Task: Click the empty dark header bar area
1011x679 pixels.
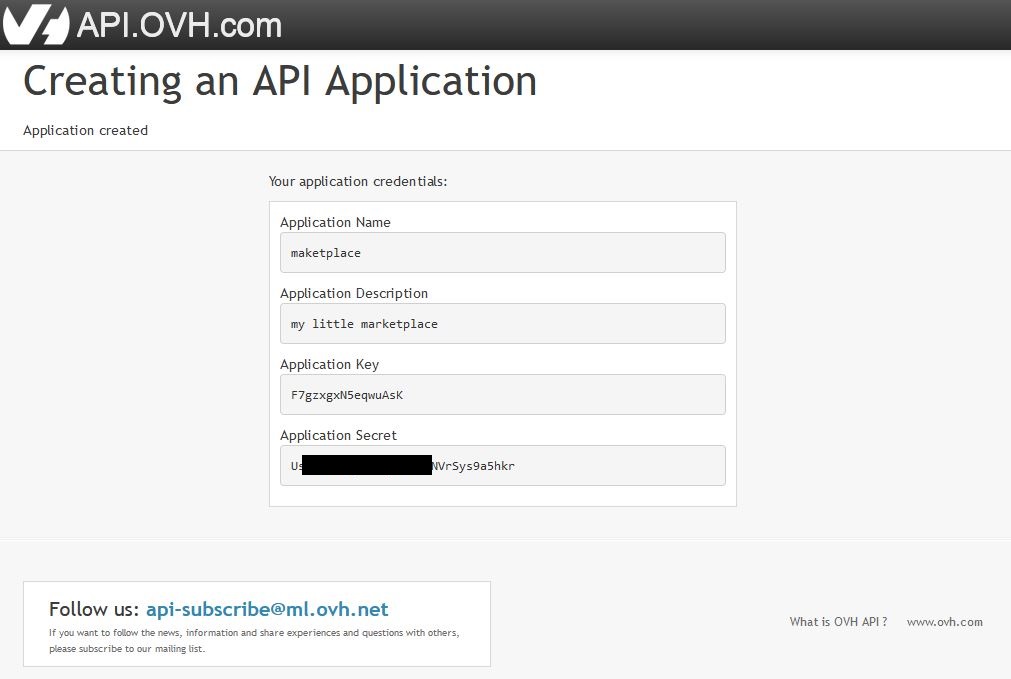Action: (650, 24)
